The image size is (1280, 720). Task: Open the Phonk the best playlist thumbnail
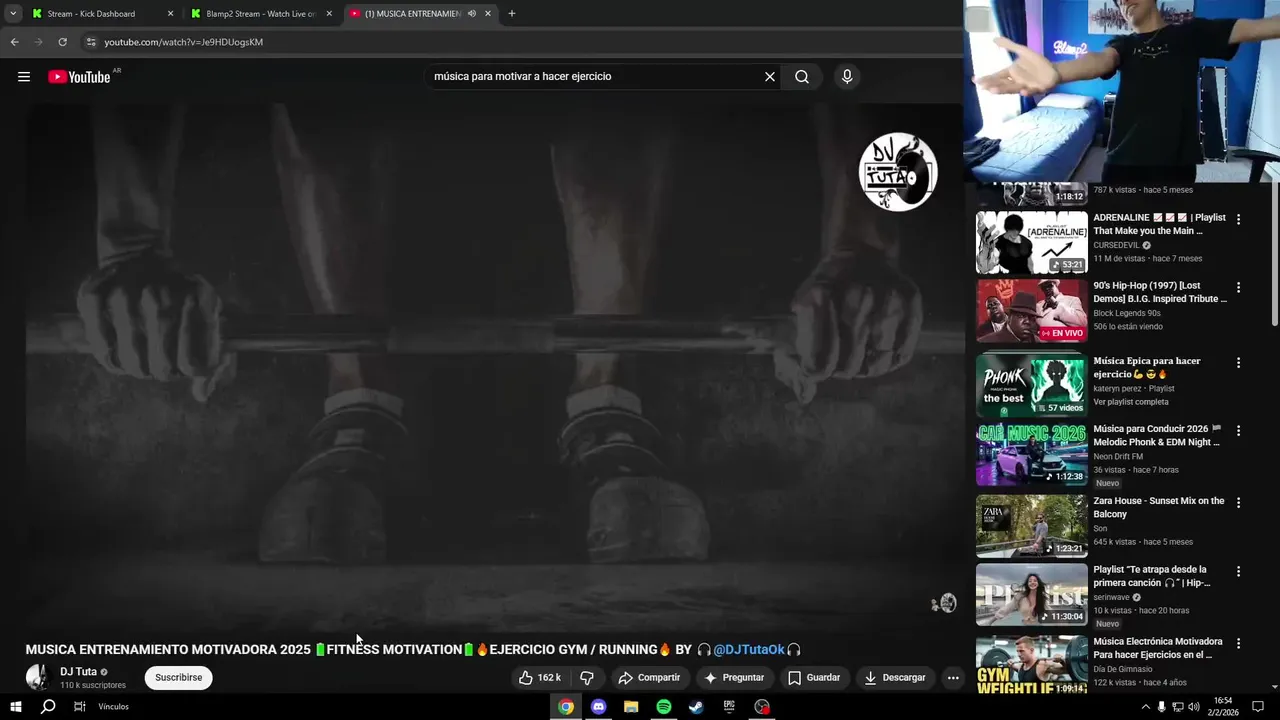(1032, 385)
